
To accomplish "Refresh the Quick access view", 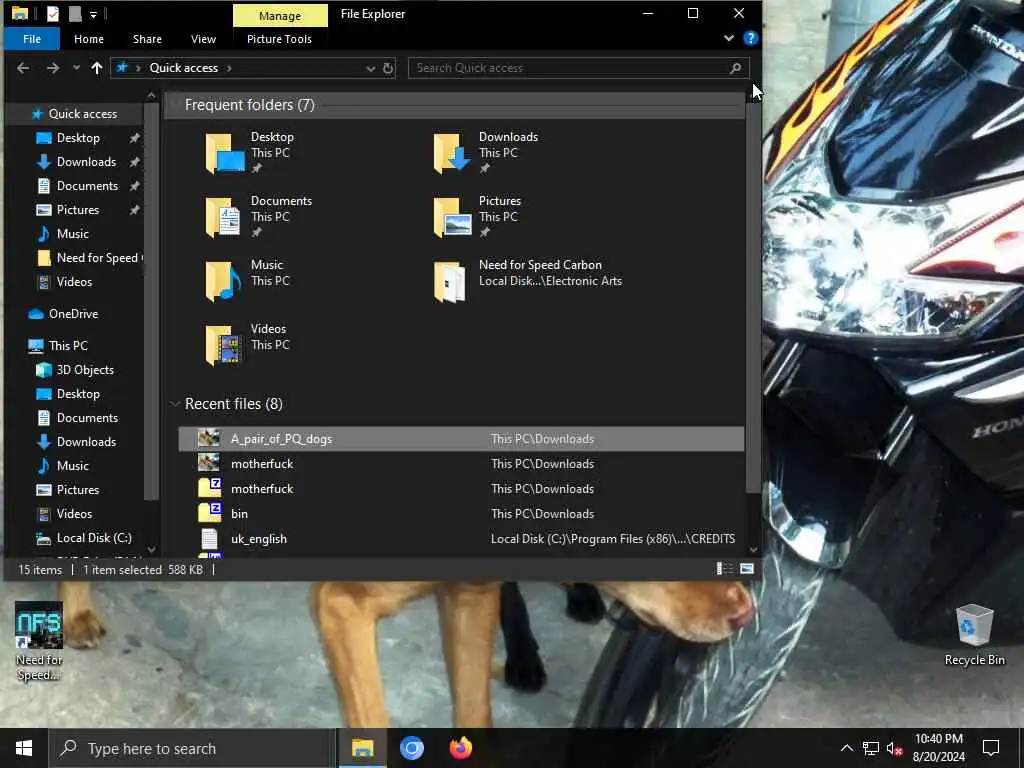I will click(x=388, y=68).
